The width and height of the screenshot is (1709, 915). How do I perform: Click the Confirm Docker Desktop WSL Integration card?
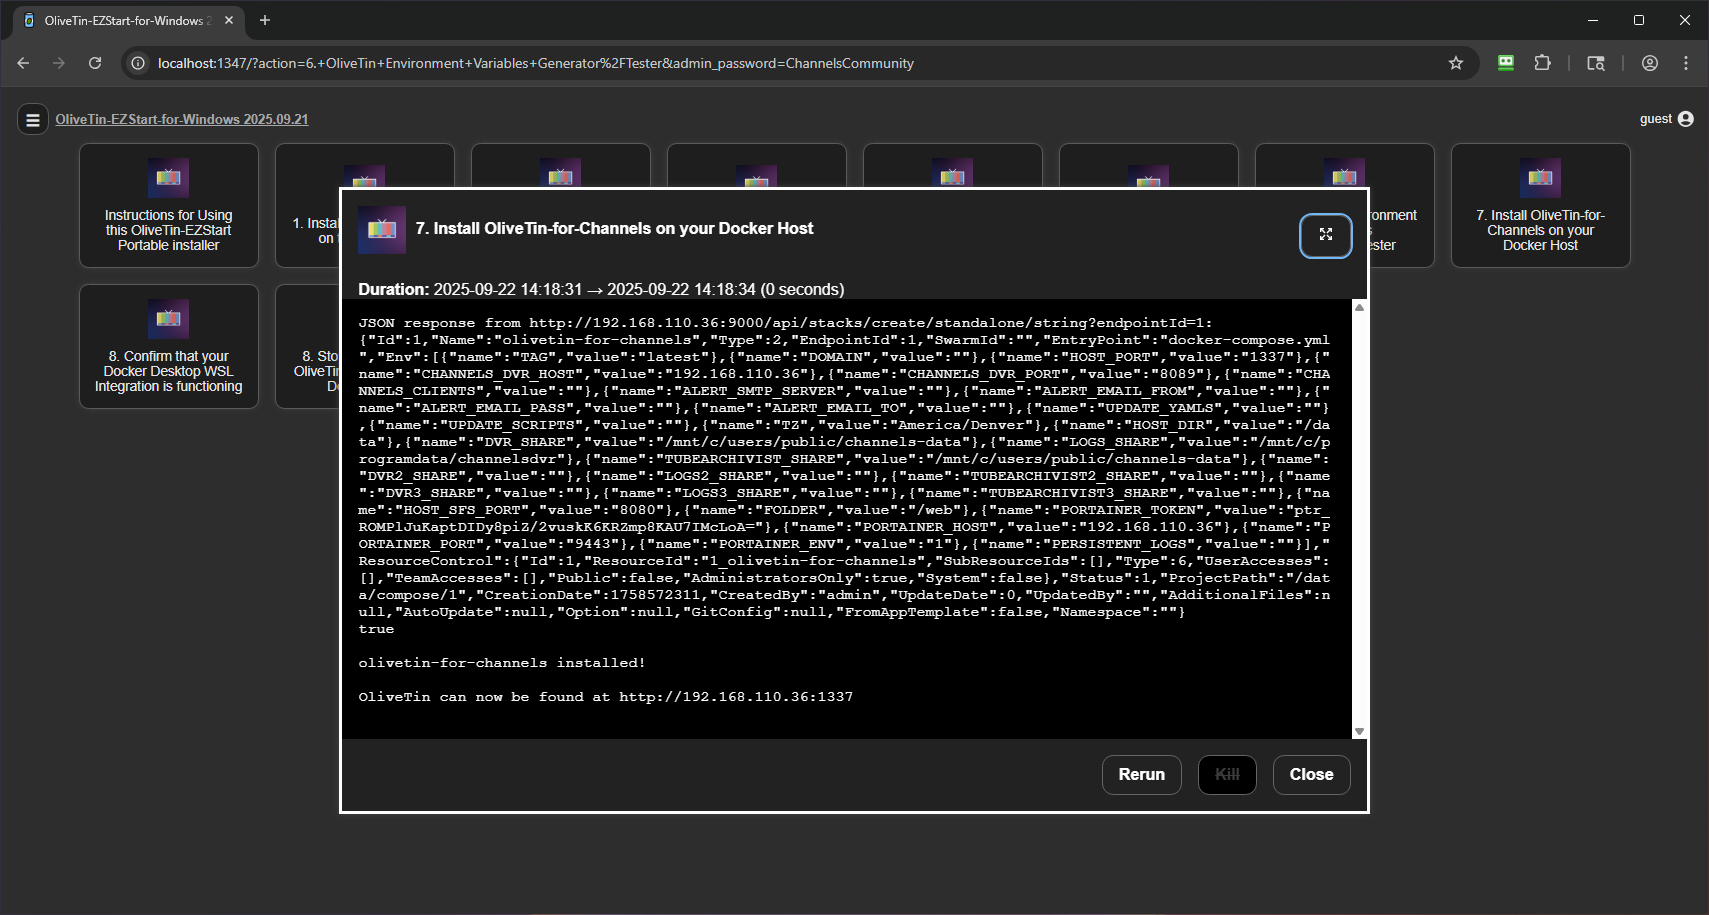coord(168,346)
